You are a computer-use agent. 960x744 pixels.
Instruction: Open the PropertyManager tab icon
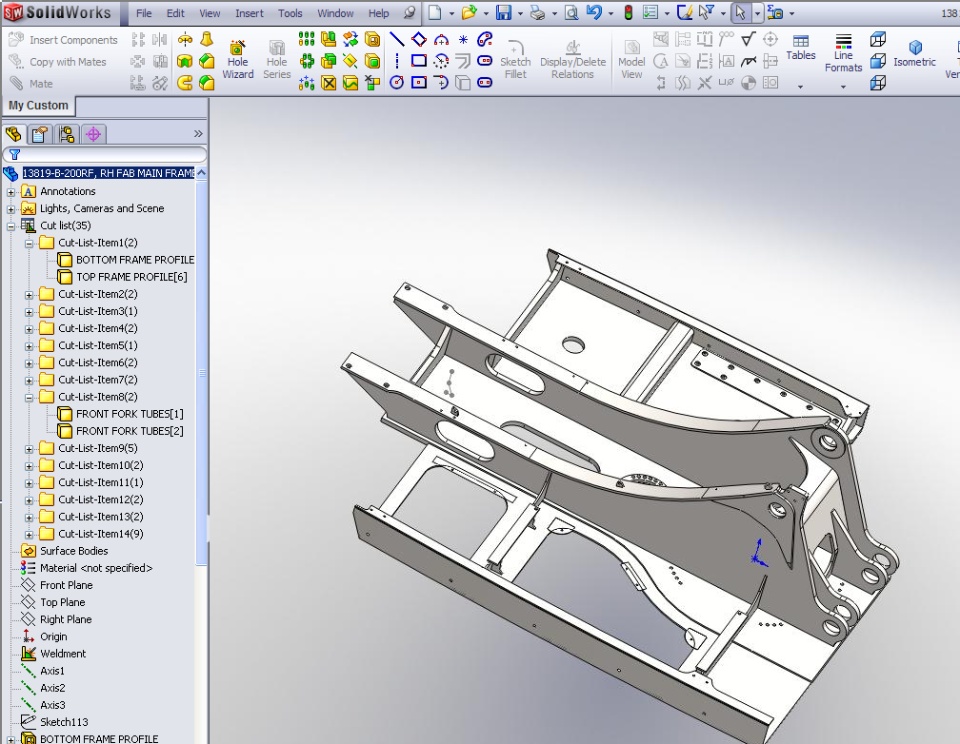coord(40,134)
